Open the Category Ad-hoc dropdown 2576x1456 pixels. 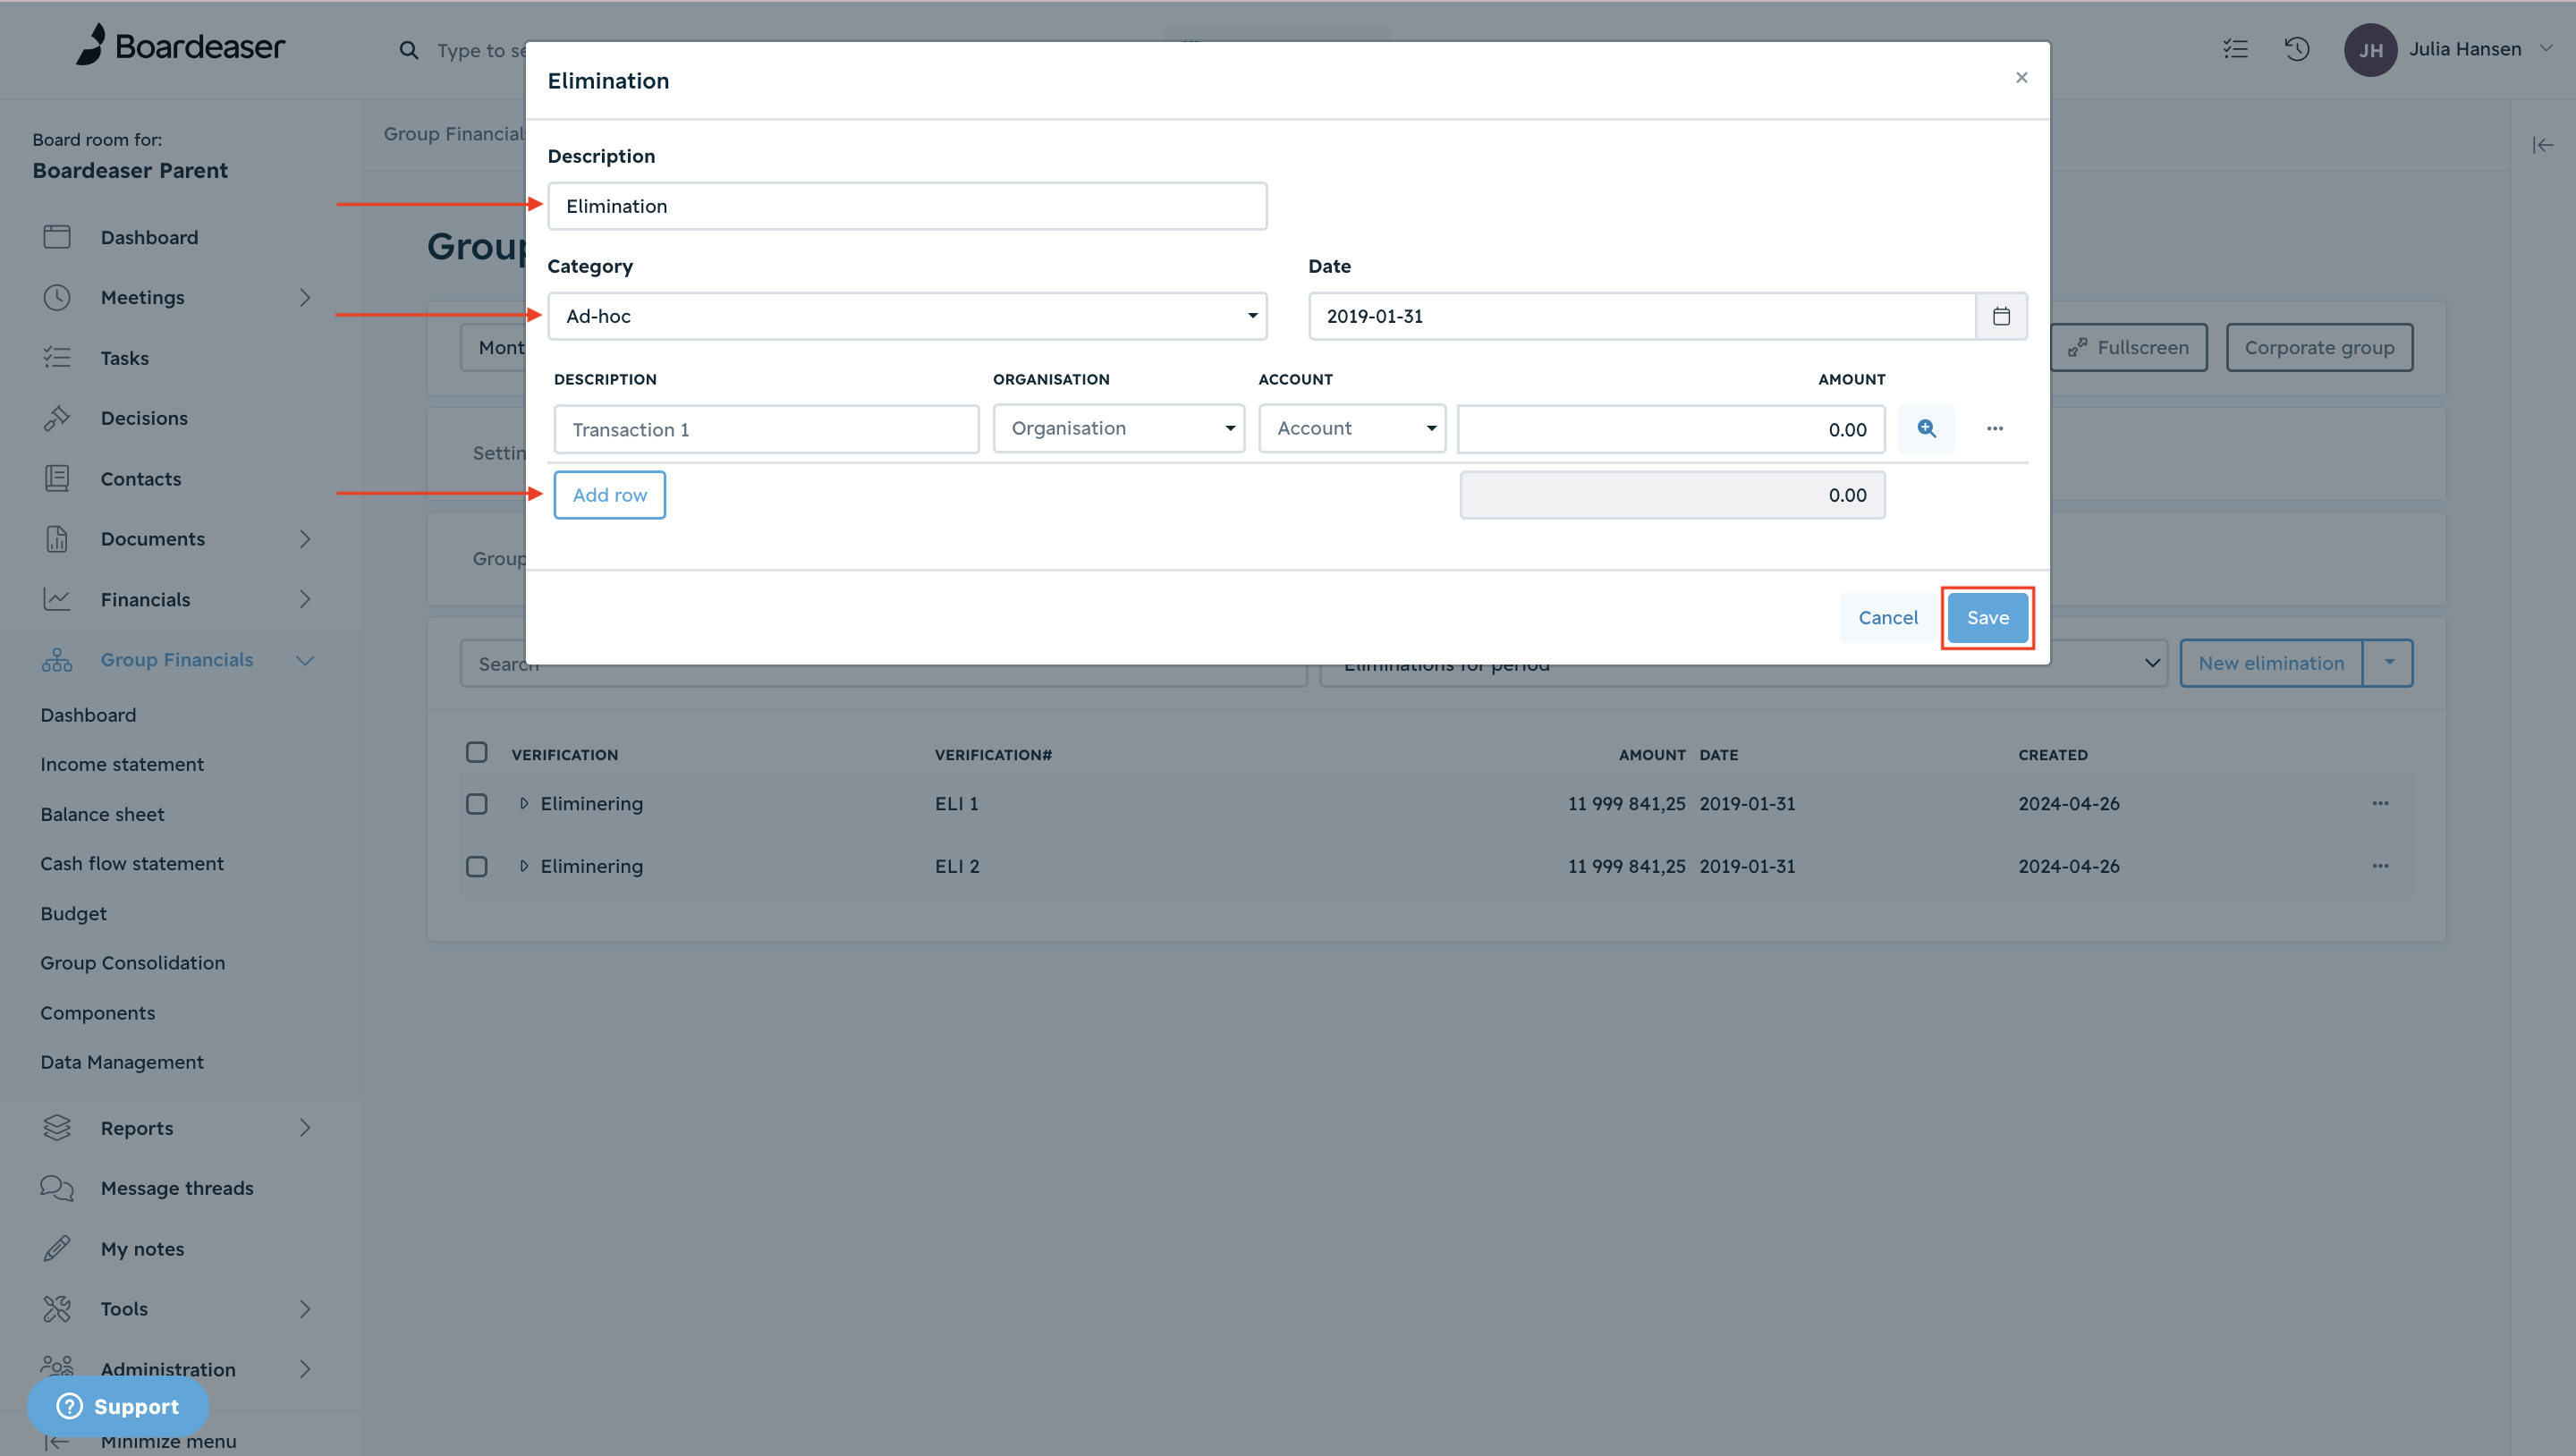coord(907,316)
